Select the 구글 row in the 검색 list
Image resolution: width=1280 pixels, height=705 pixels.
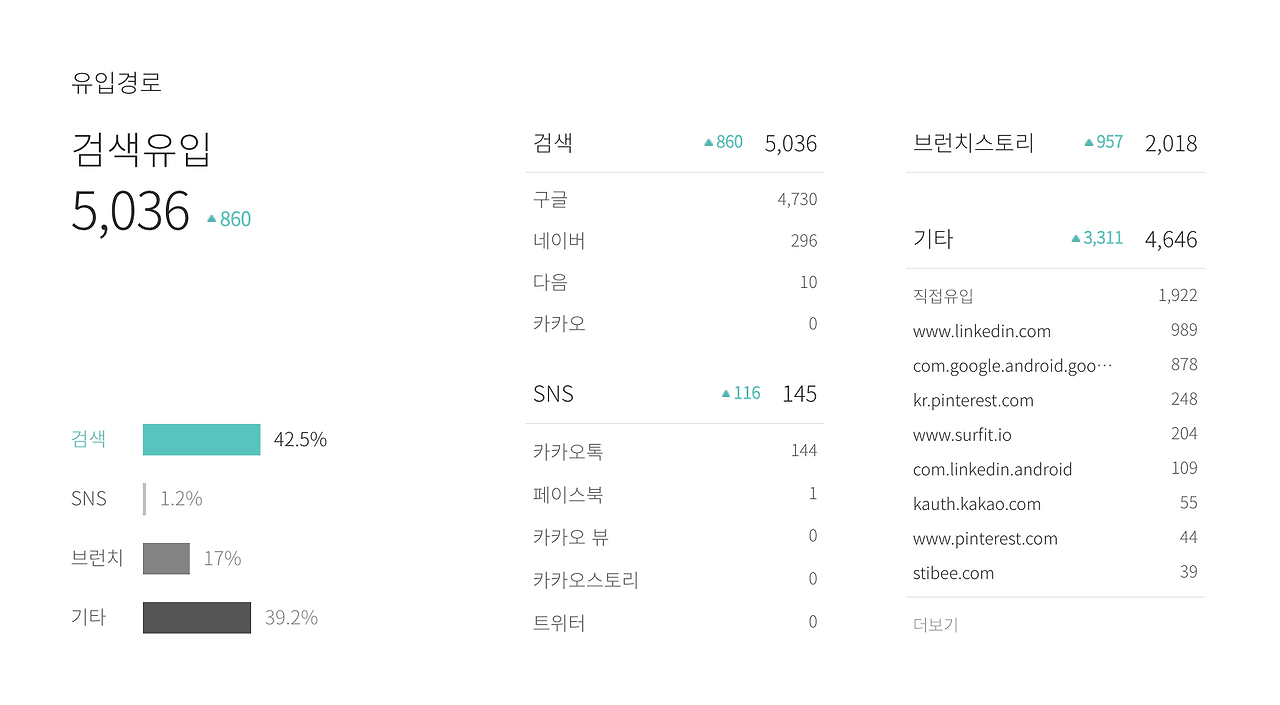[x=553, y=198]
